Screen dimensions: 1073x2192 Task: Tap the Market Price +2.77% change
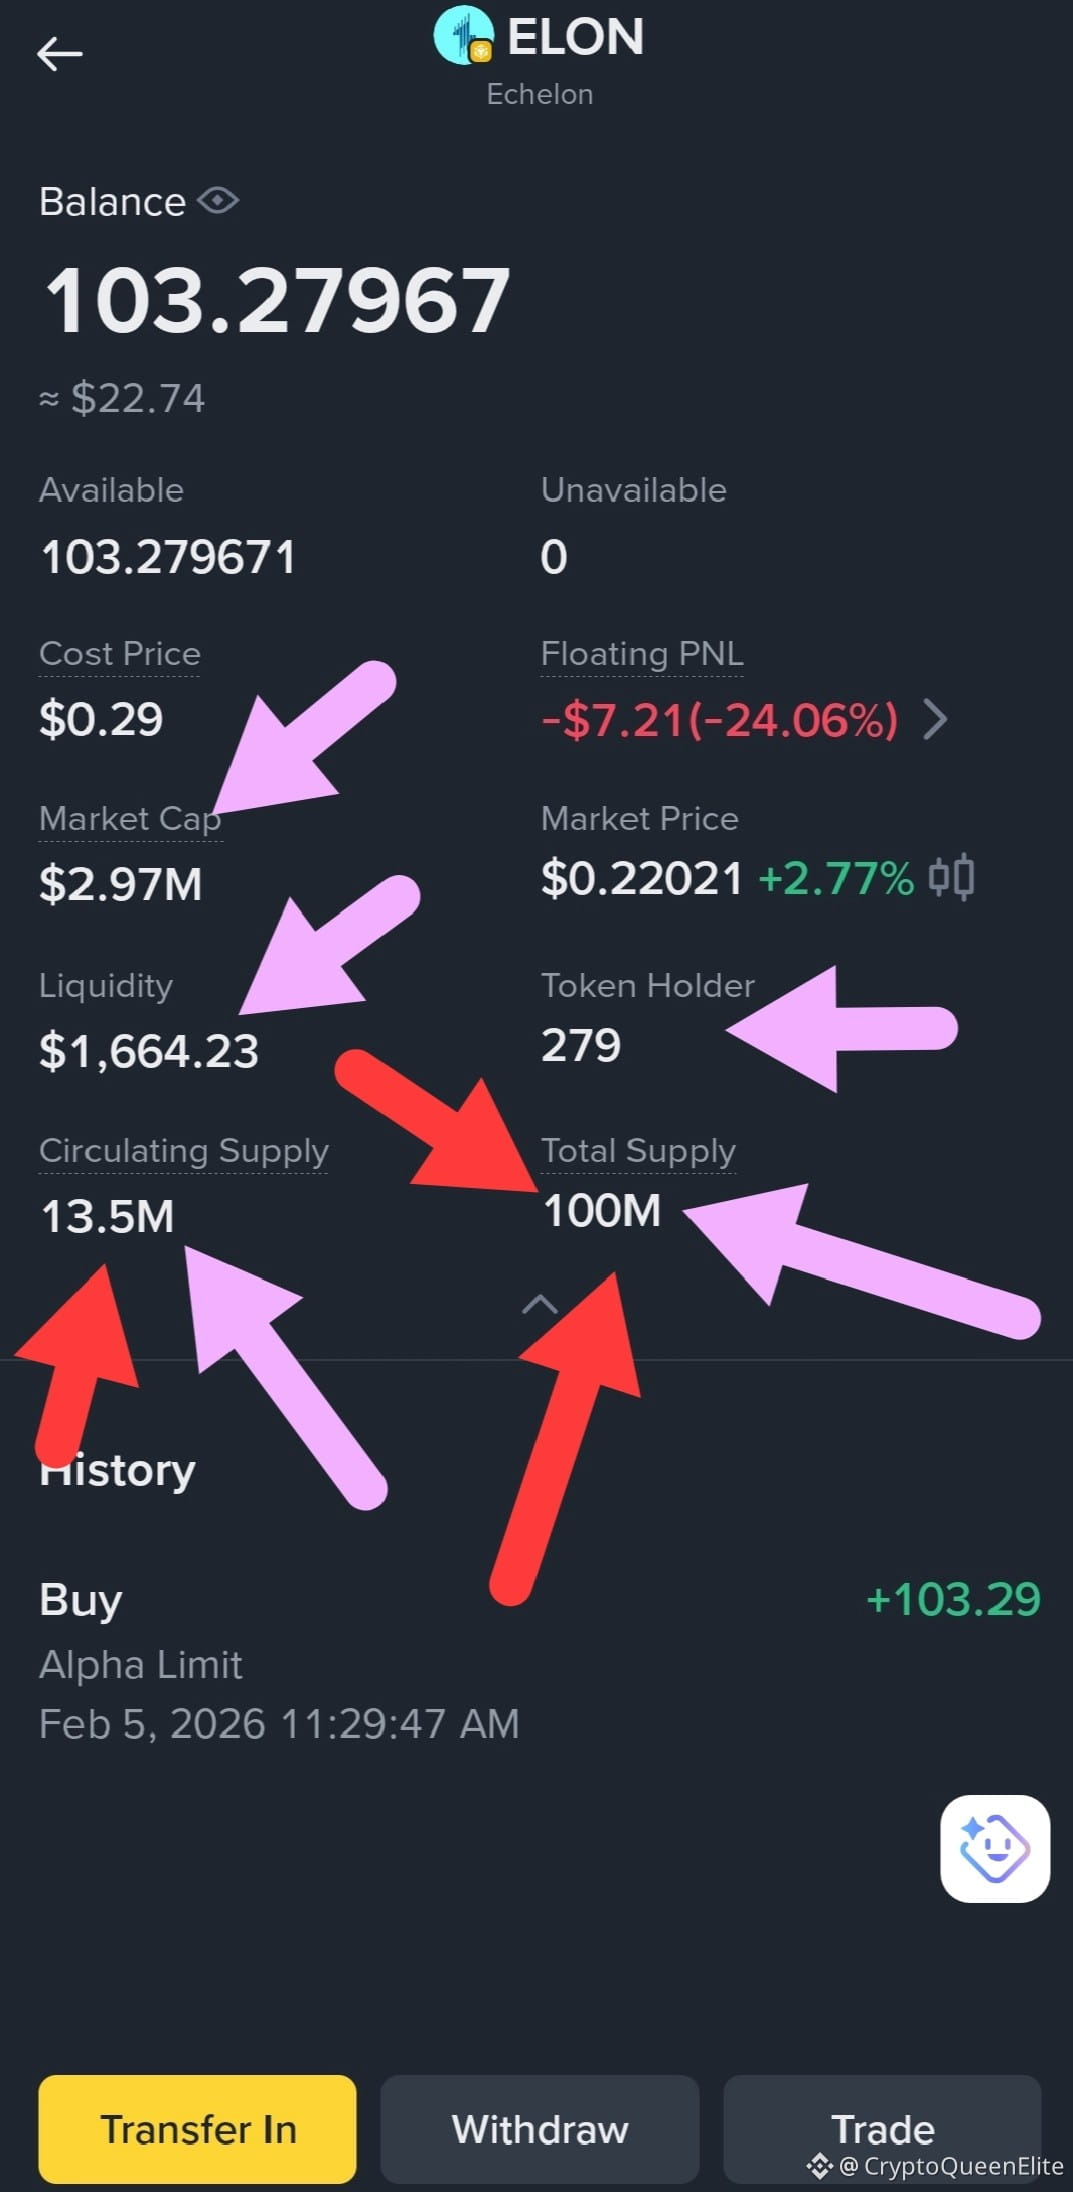coord(836,879)
